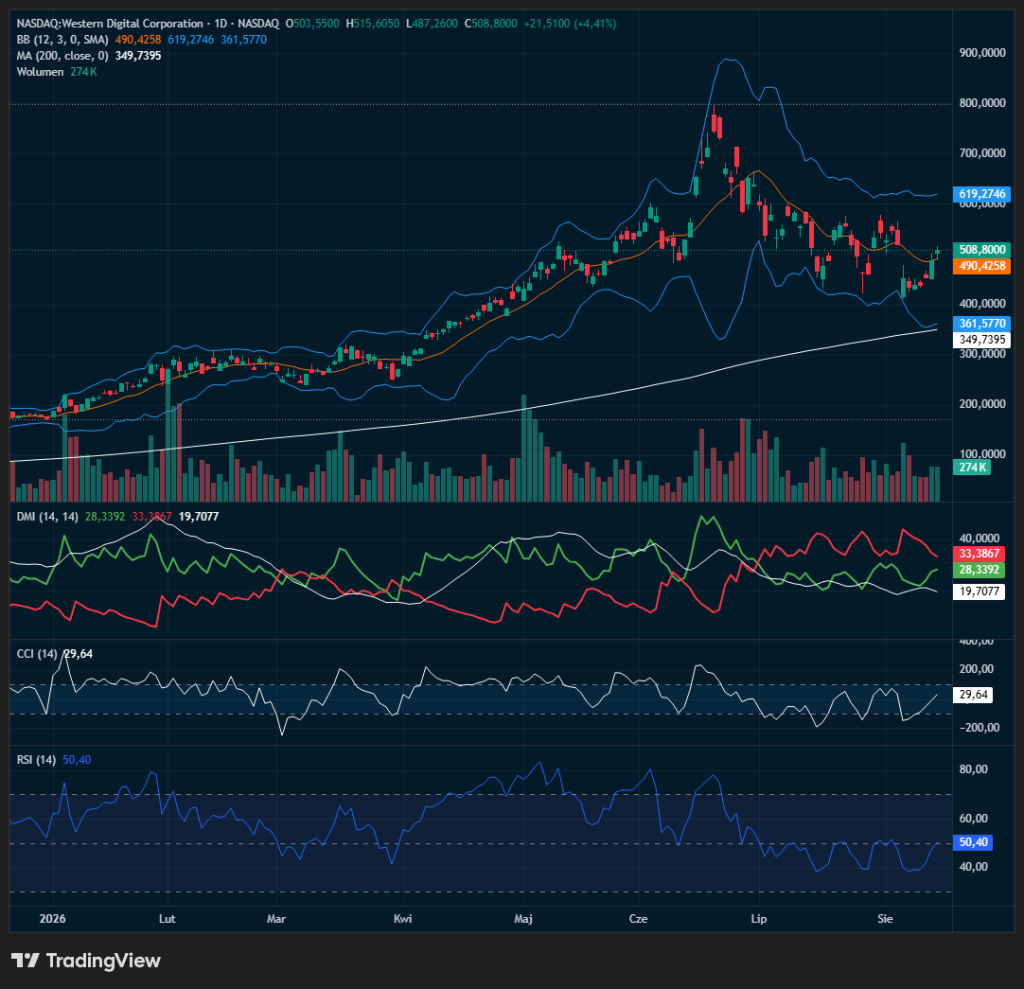Click the O503,5500 open value in header
Screen dimensions: 1024x989
(313, 24)
